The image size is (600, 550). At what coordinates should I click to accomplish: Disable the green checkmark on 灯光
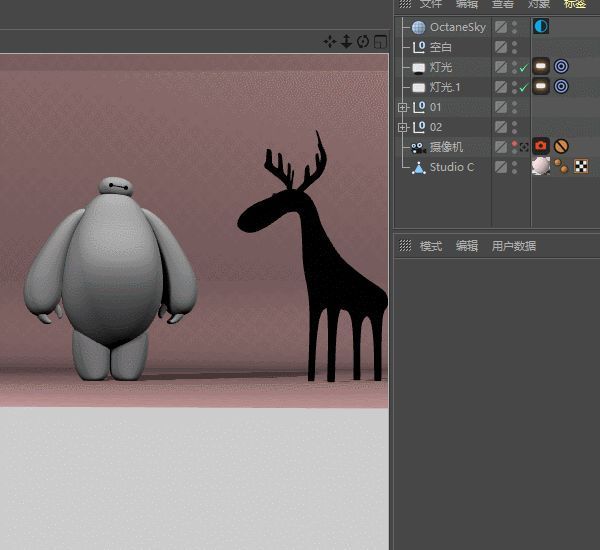523,68
